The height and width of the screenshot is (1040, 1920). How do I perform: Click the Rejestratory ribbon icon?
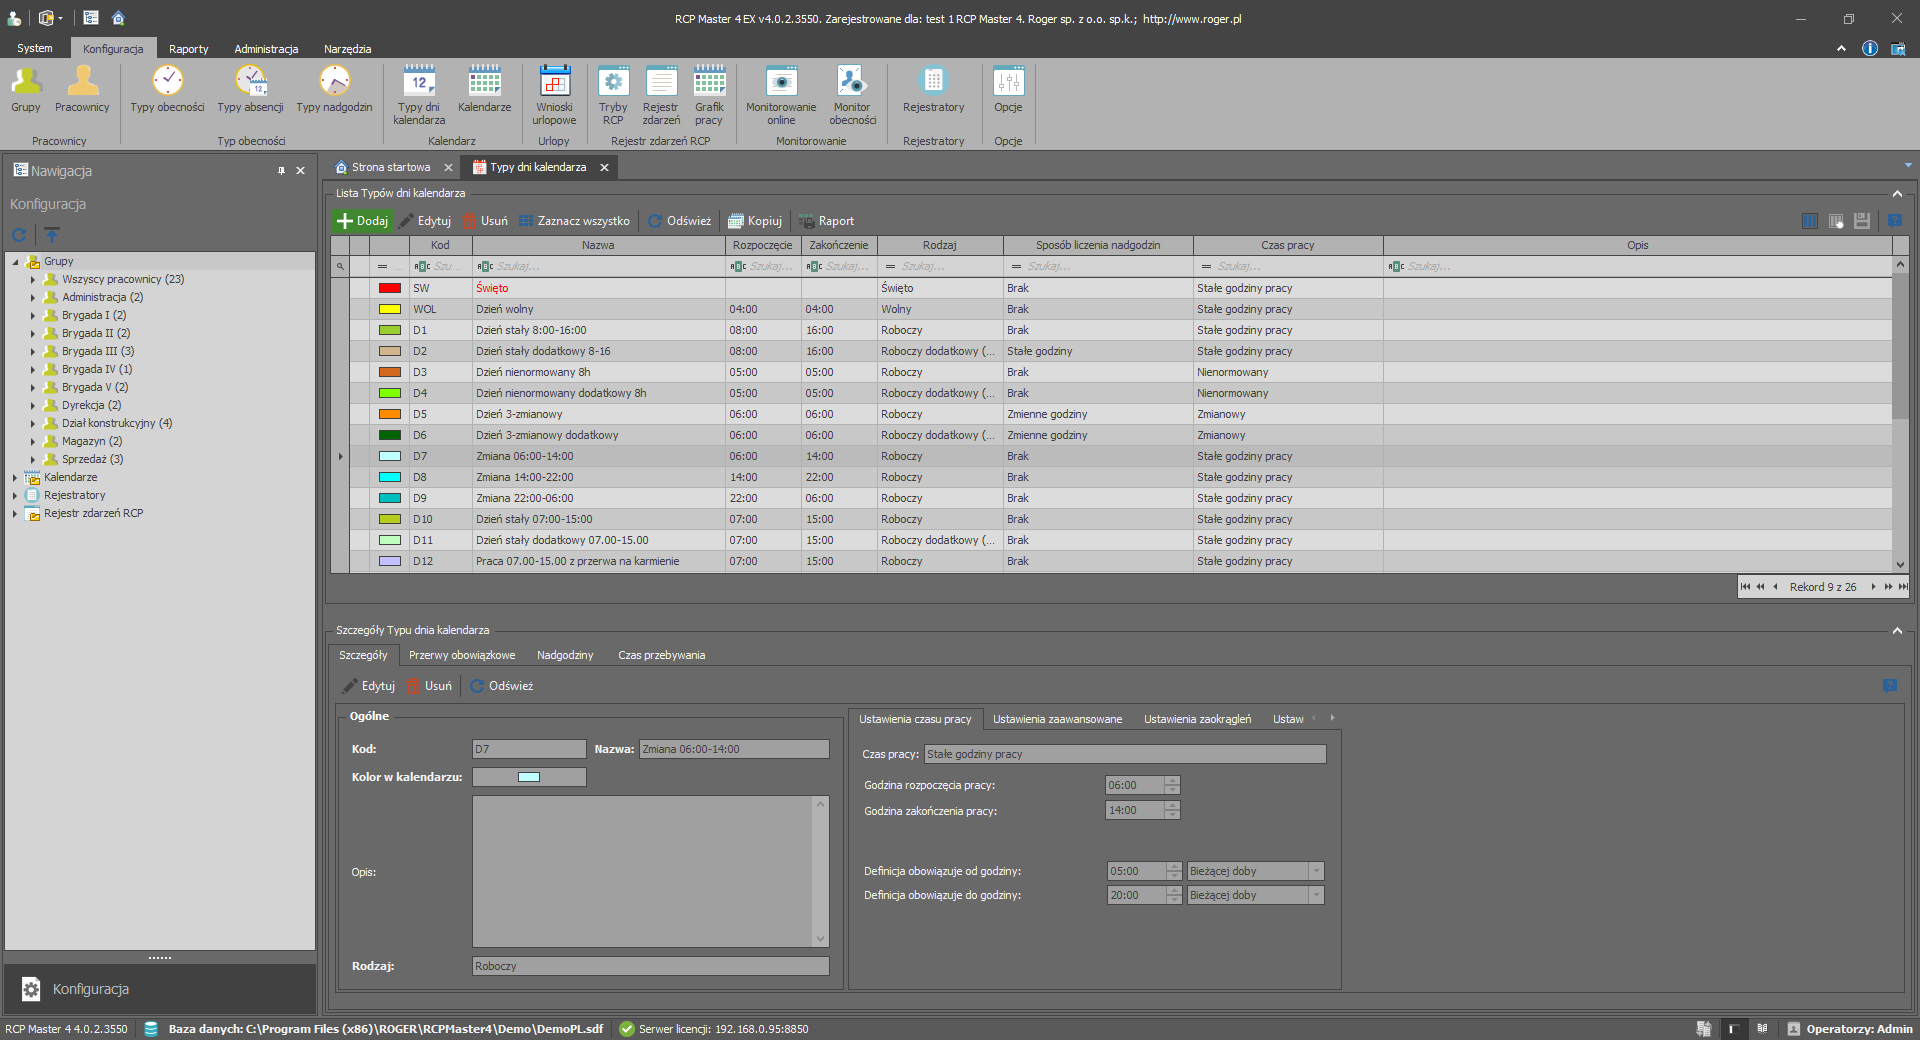[933, 90]
